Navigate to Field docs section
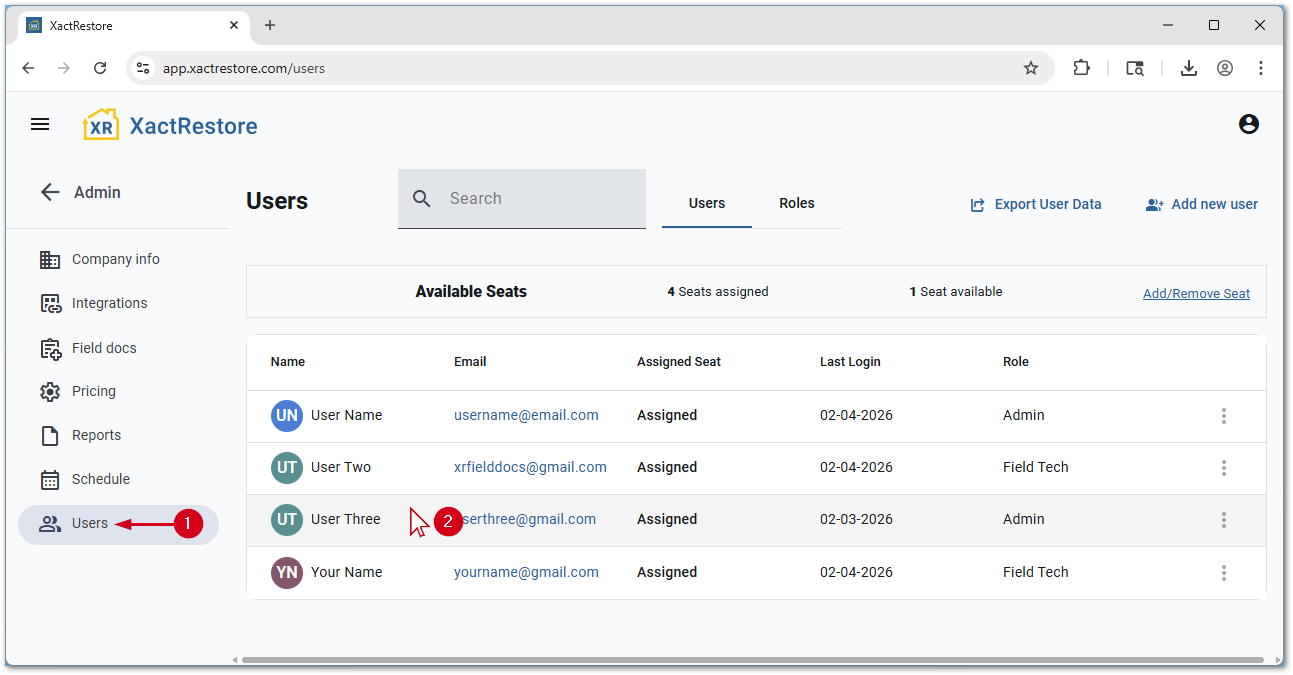 [104, 348]
